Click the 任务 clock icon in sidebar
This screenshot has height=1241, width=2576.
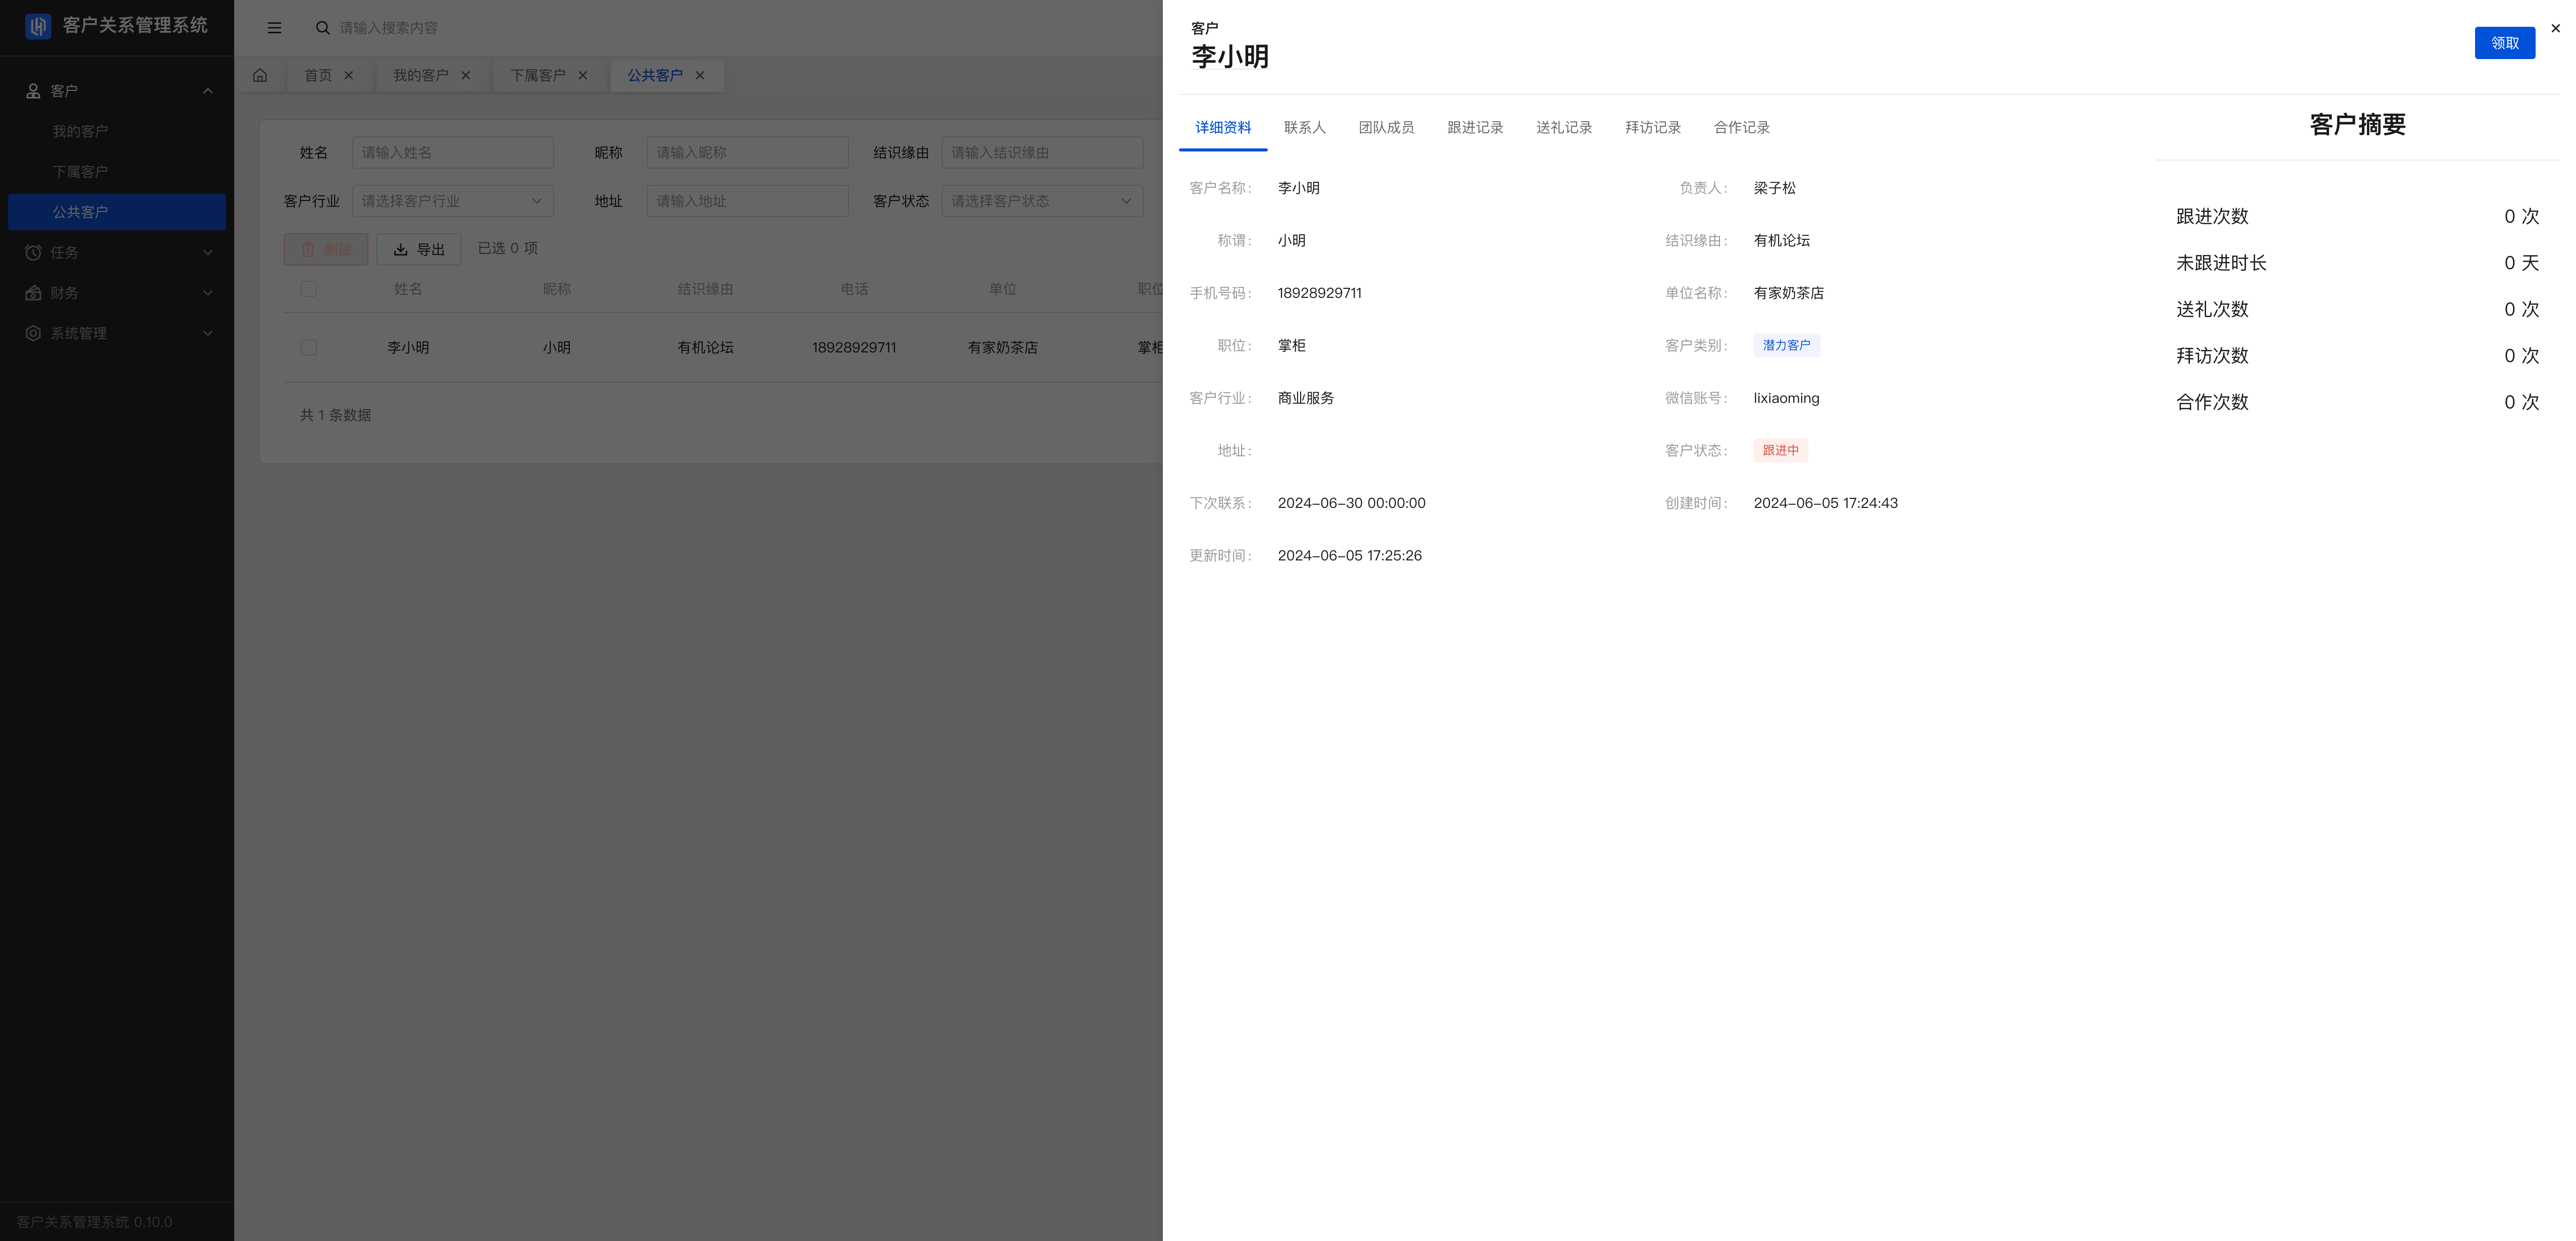click(33, 253)
